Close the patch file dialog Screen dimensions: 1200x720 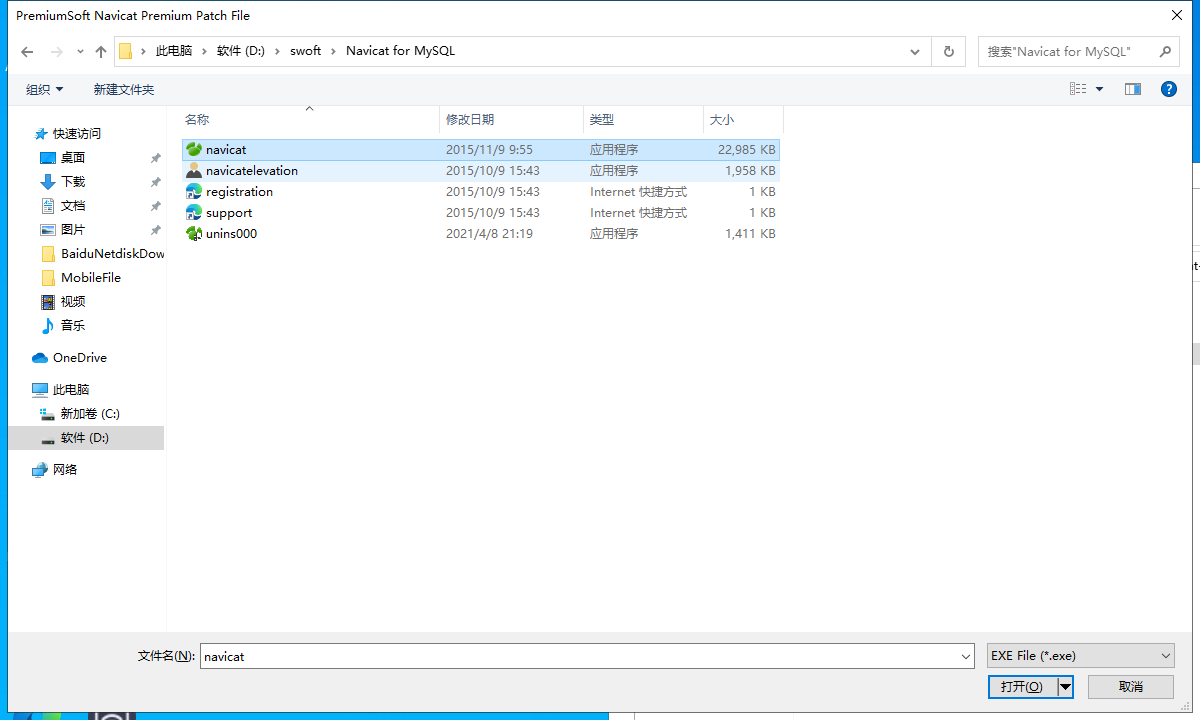(1177, 14)
